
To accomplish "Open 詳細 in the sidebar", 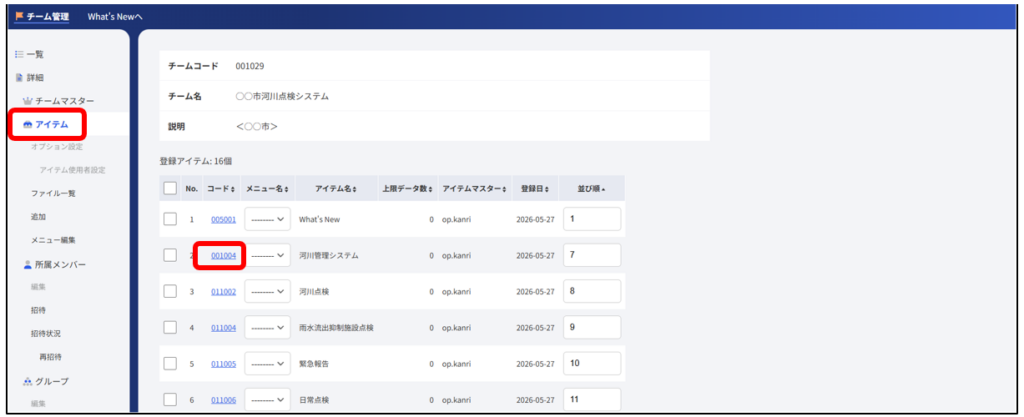I will [x=35, y=78].
